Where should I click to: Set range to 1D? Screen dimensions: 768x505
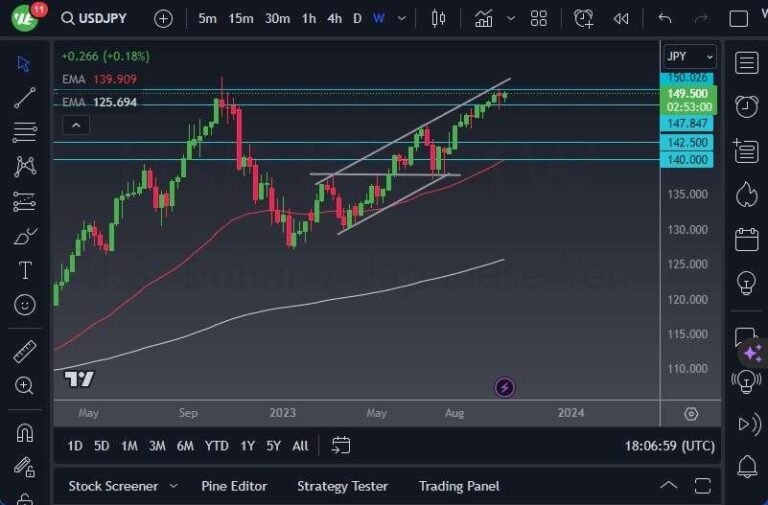click(74, 446)
